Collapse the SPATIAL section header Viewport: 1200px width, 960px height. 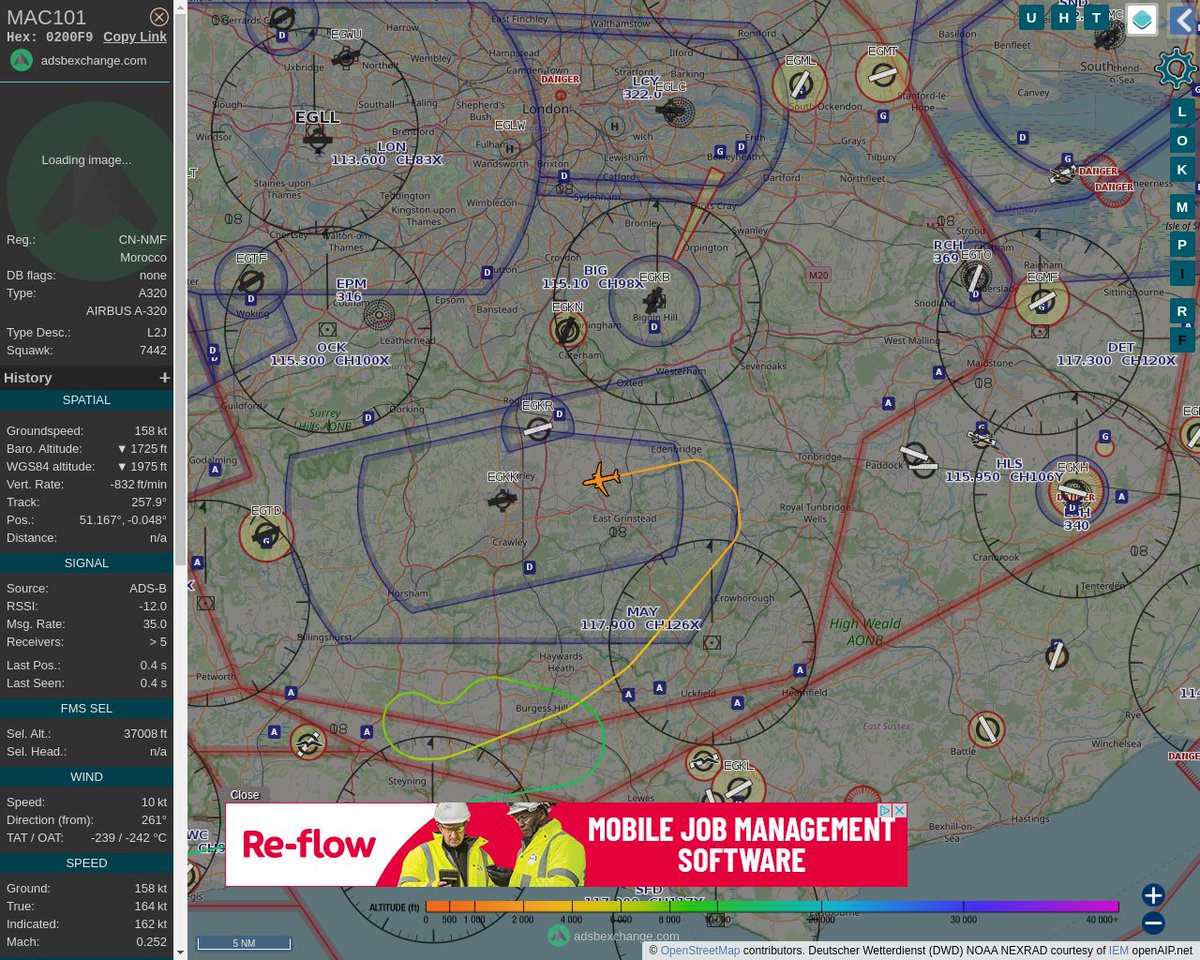(x=86, y=399)
